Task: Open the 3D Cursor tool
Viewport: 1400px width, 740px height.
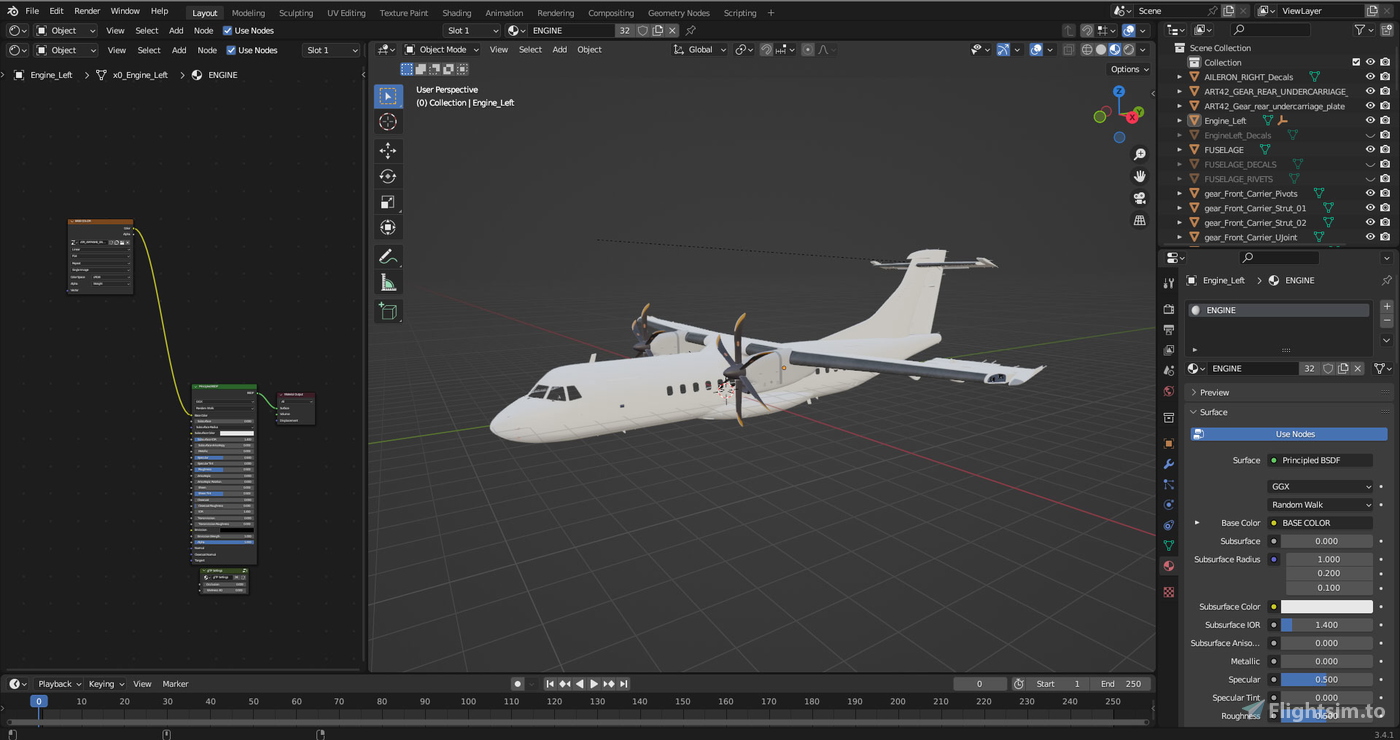Action: coord(388,121)
